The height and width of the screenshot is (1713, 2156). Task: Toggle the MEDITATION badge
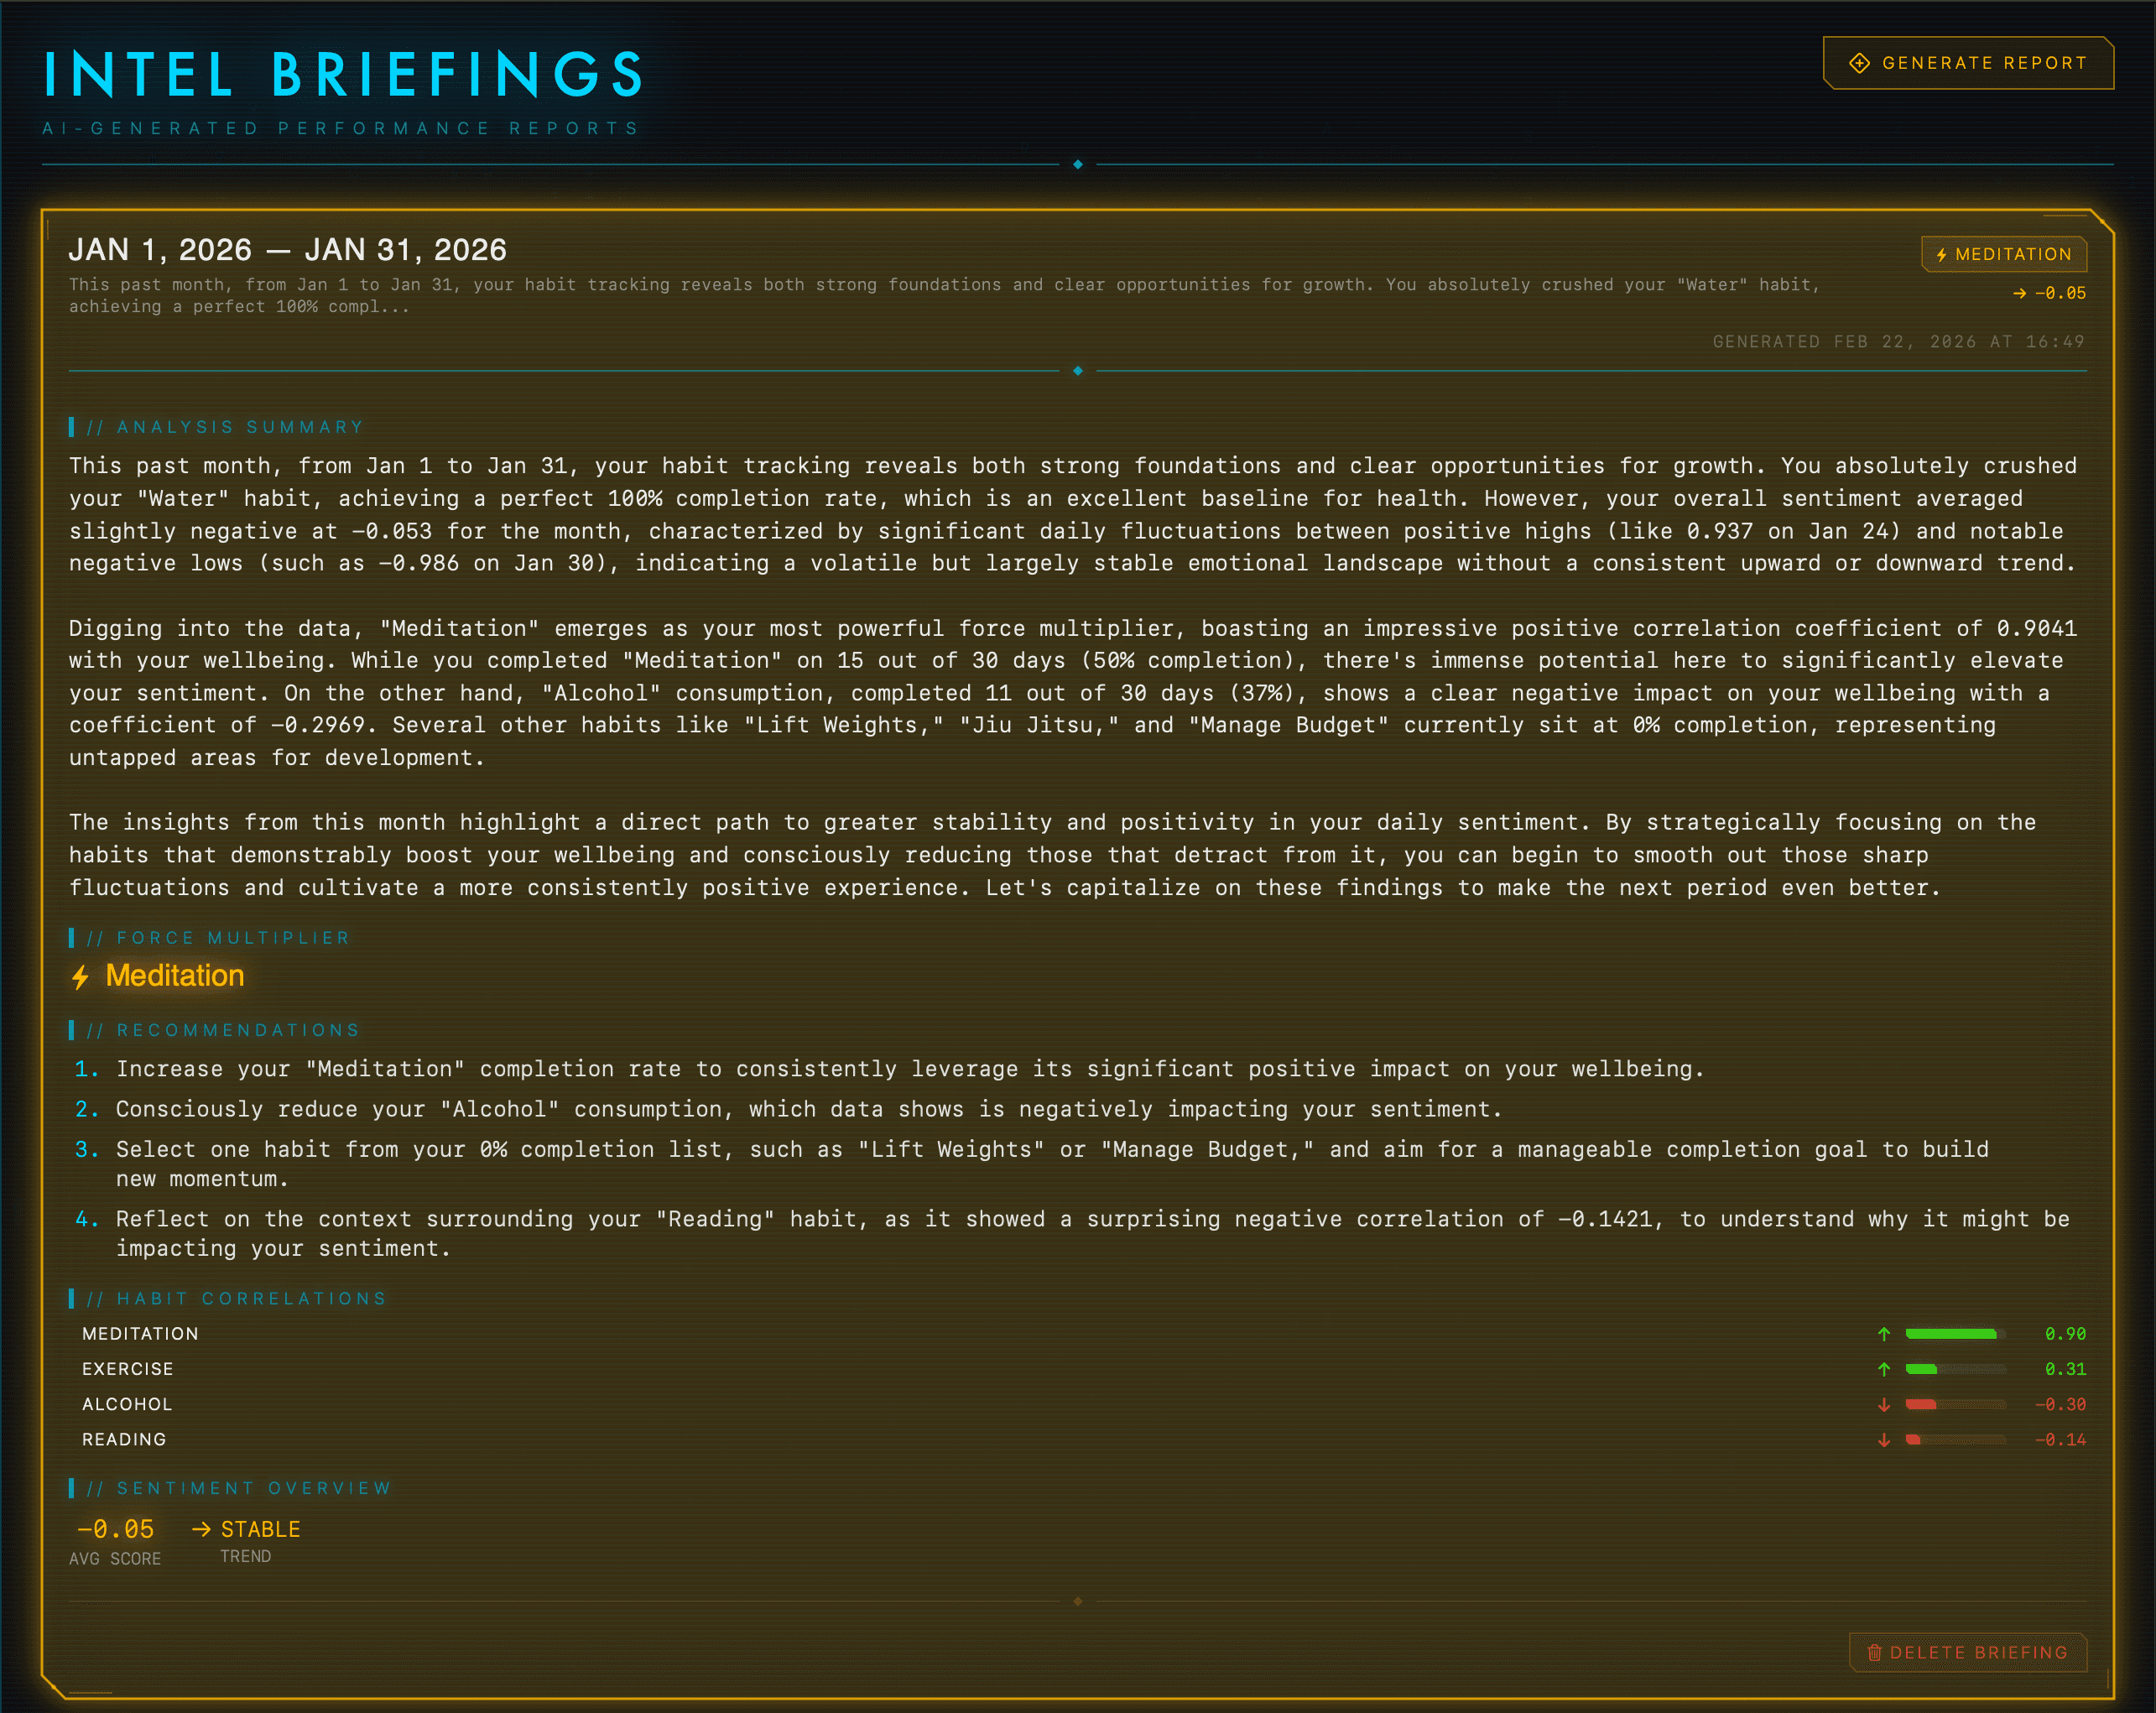click(x=2003, y=254)
